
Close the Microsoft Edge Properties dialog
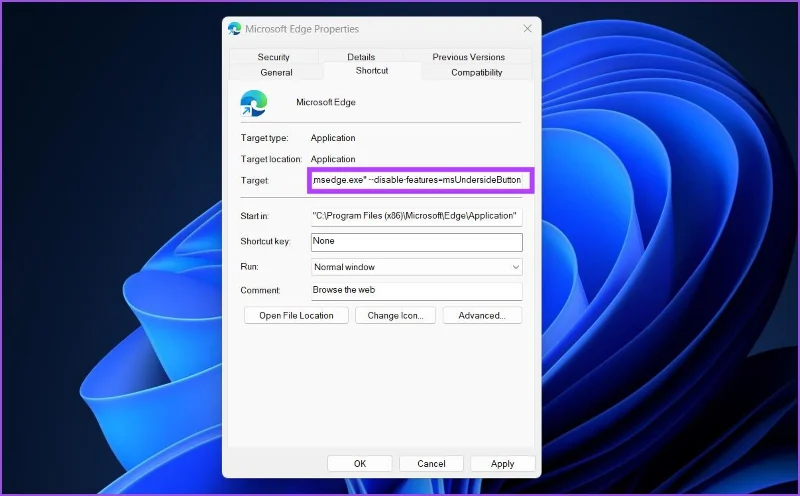pyautogui.click(x=527, y=29)
